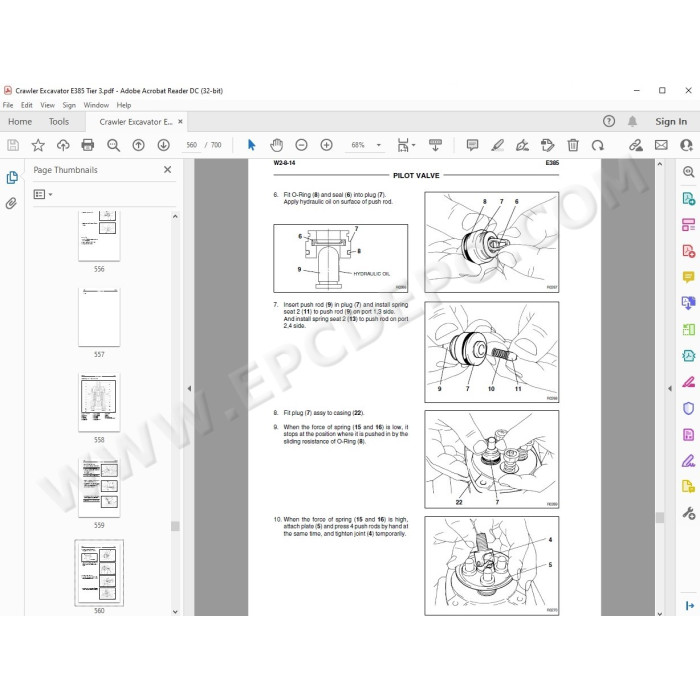Collapse right tools pane with the triangle
The height and width of the screenshot is (700, 700).
670,388
